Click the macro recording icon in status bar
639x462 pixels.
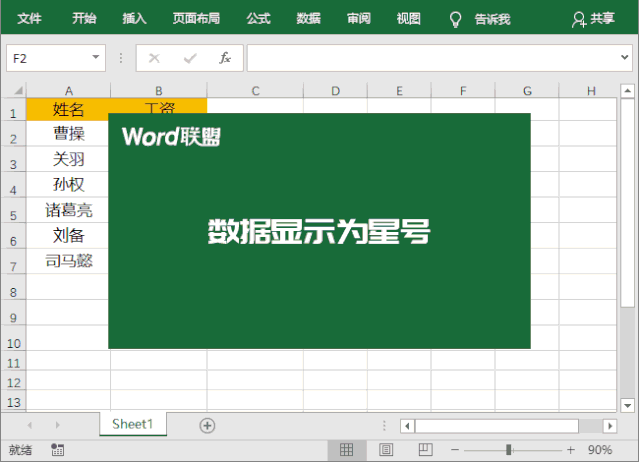57,450
